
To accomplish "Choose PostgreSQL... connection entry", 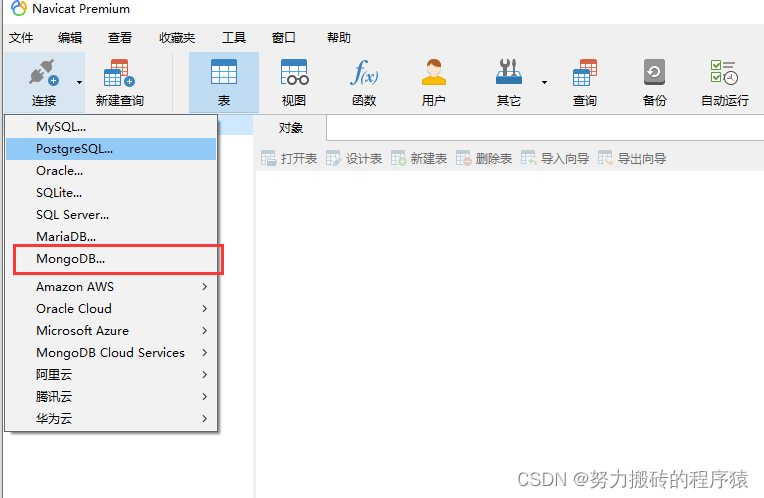I will [x=111, y=149].
